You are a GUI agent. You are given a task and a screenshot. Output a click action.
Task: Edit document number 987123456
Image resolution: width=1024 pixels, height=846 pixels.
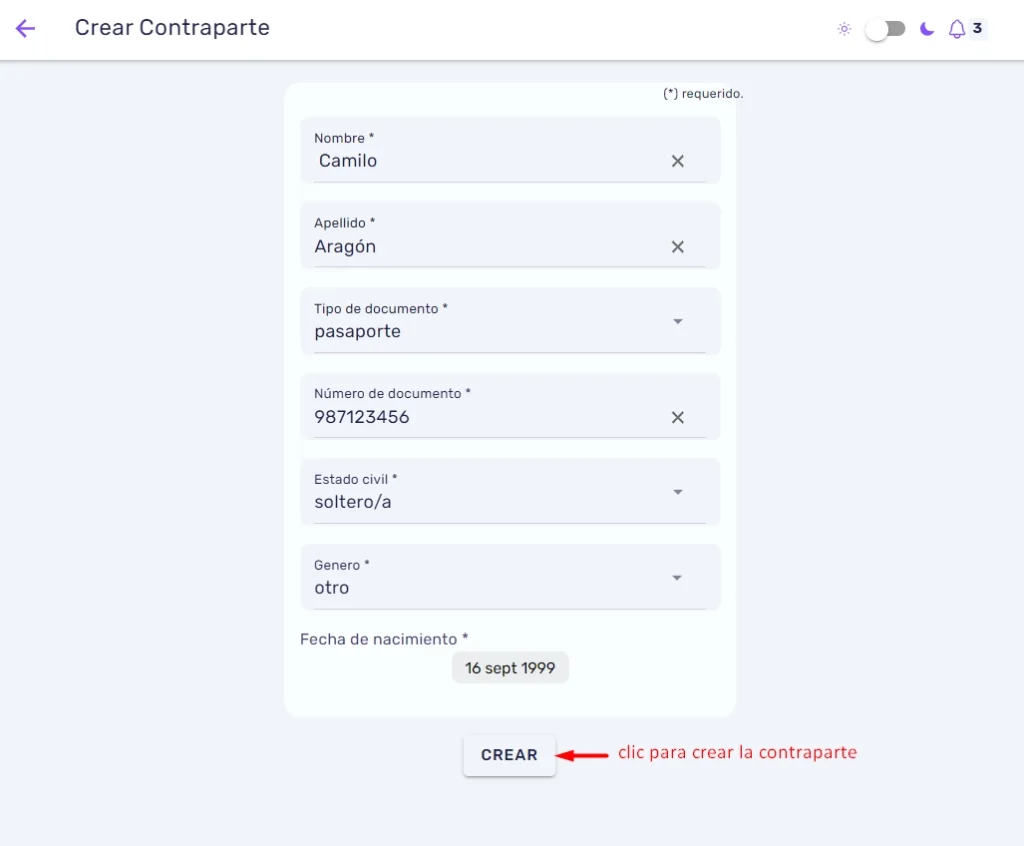point(509,406)
